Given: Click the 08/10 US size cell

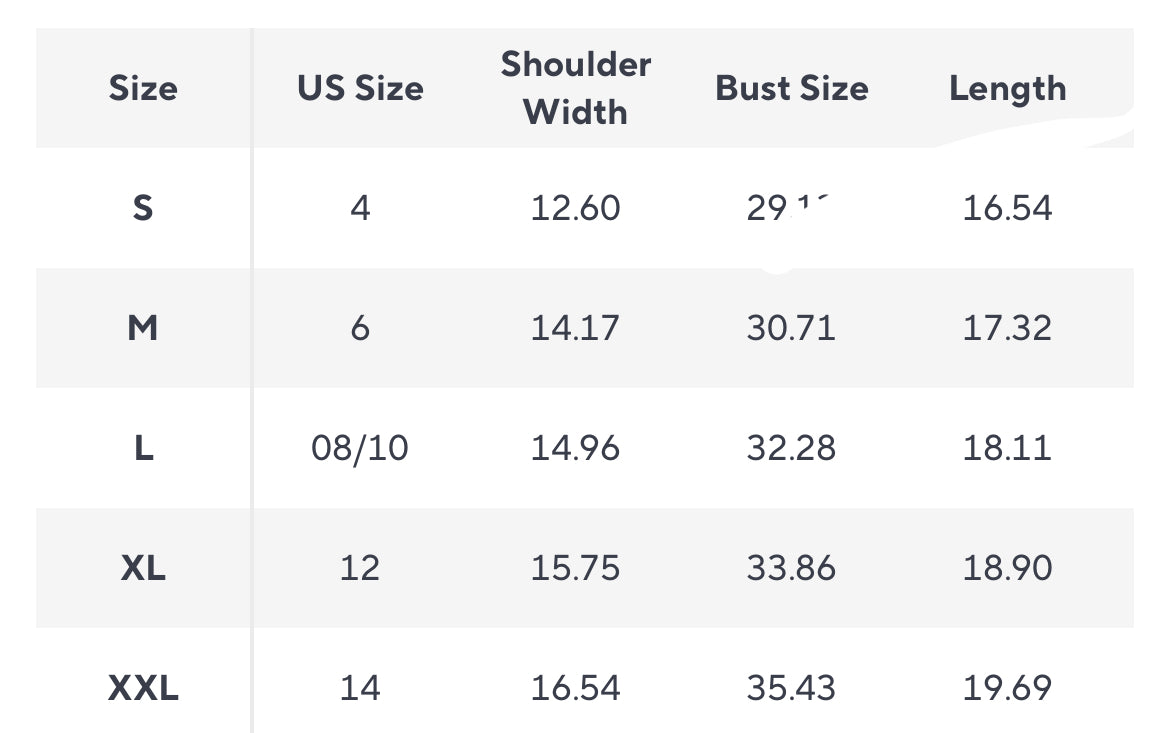Looking at the screenshot, I should click(360, 448).
